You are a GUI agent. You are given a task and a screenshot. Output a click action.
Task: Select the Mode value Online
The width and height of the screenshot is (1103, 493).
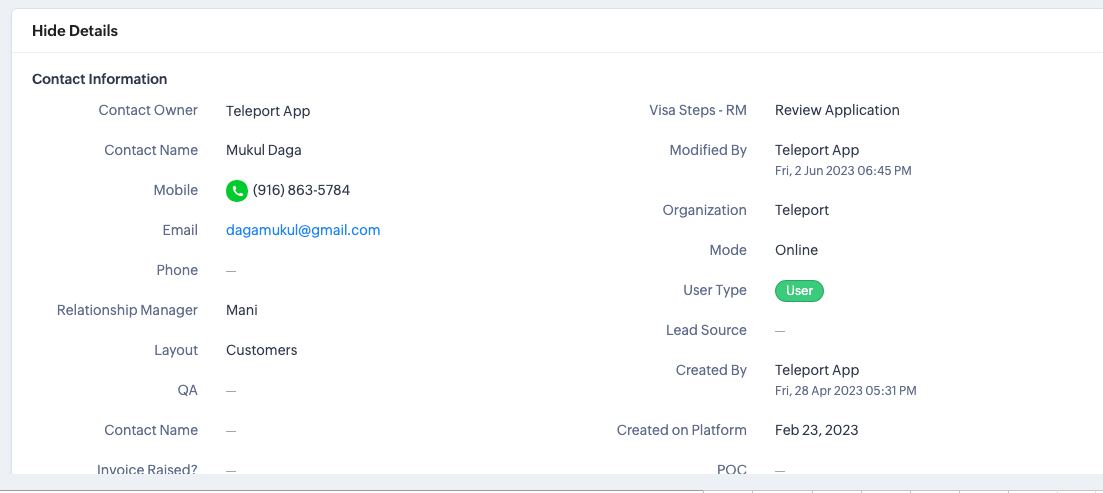(796, 250)
